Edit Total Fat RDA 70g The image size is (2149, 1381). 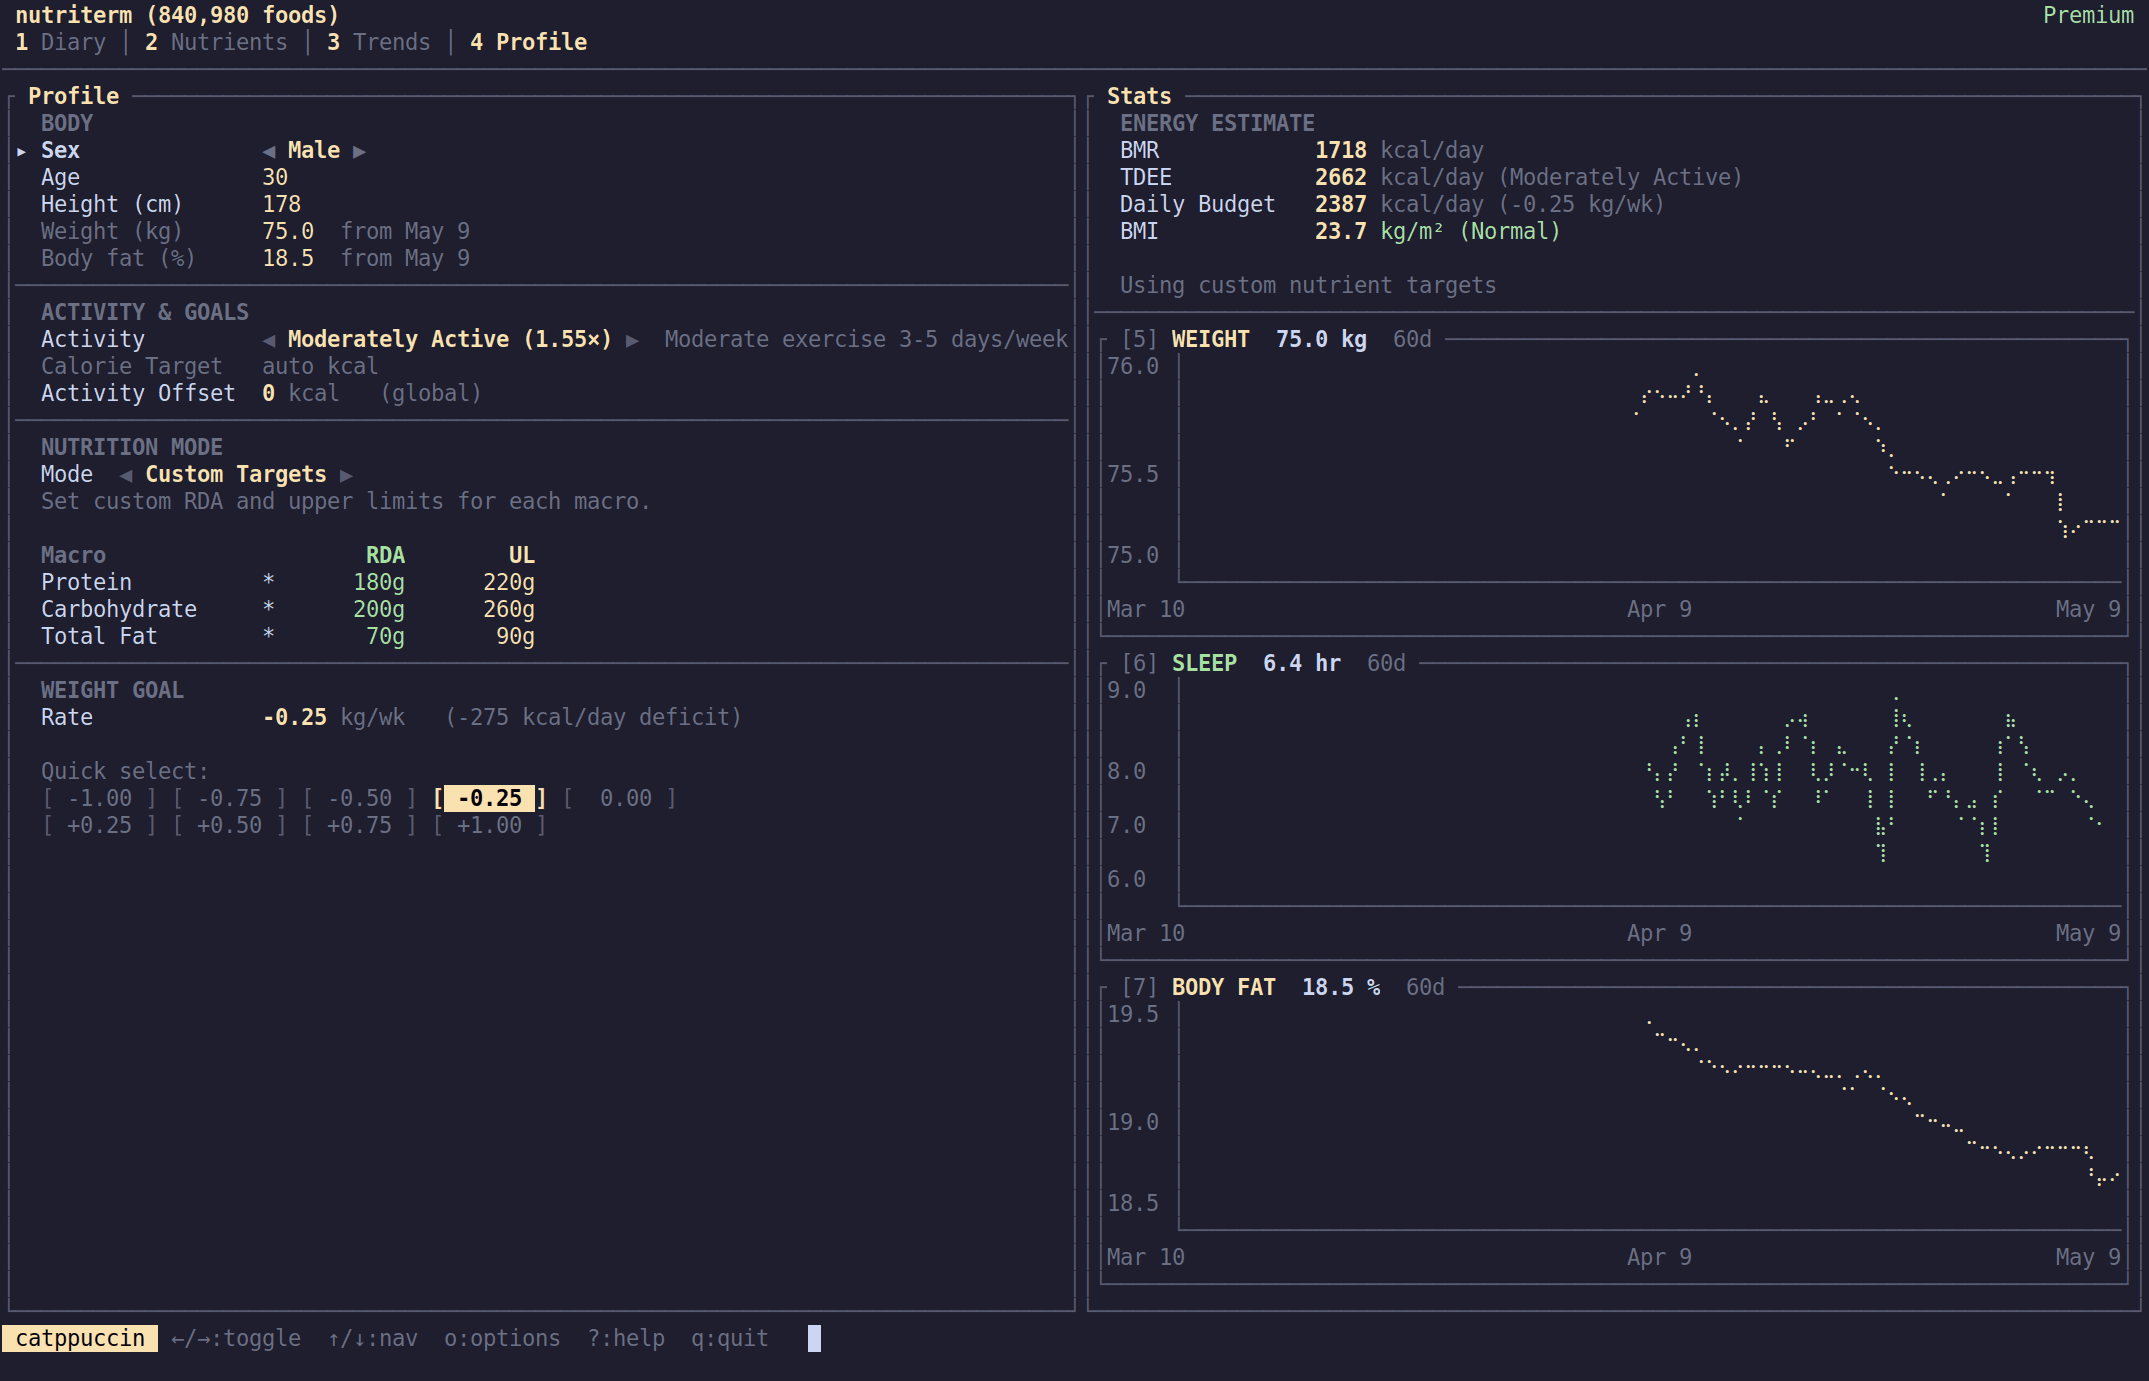point(386,636)
